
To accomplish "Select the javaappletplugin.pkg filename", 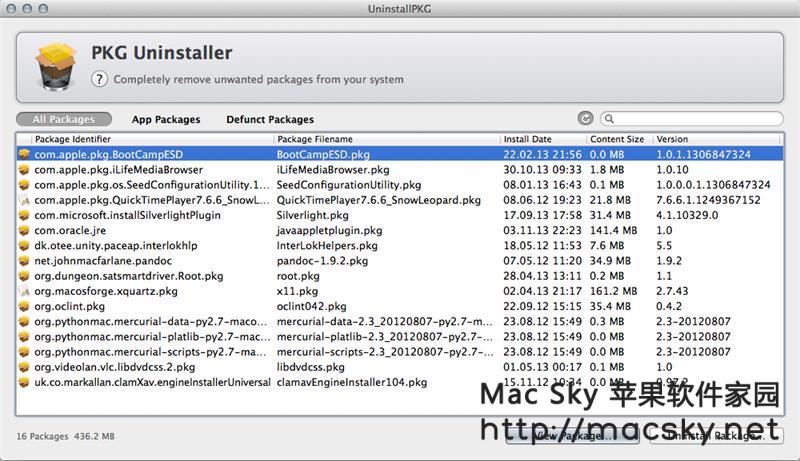I will coord(329,230).
